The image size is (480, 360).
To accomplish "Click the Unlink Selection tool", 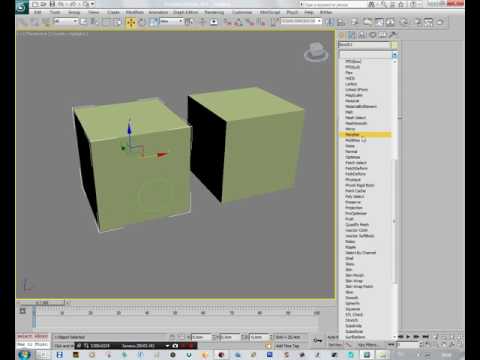I will 35,22.
